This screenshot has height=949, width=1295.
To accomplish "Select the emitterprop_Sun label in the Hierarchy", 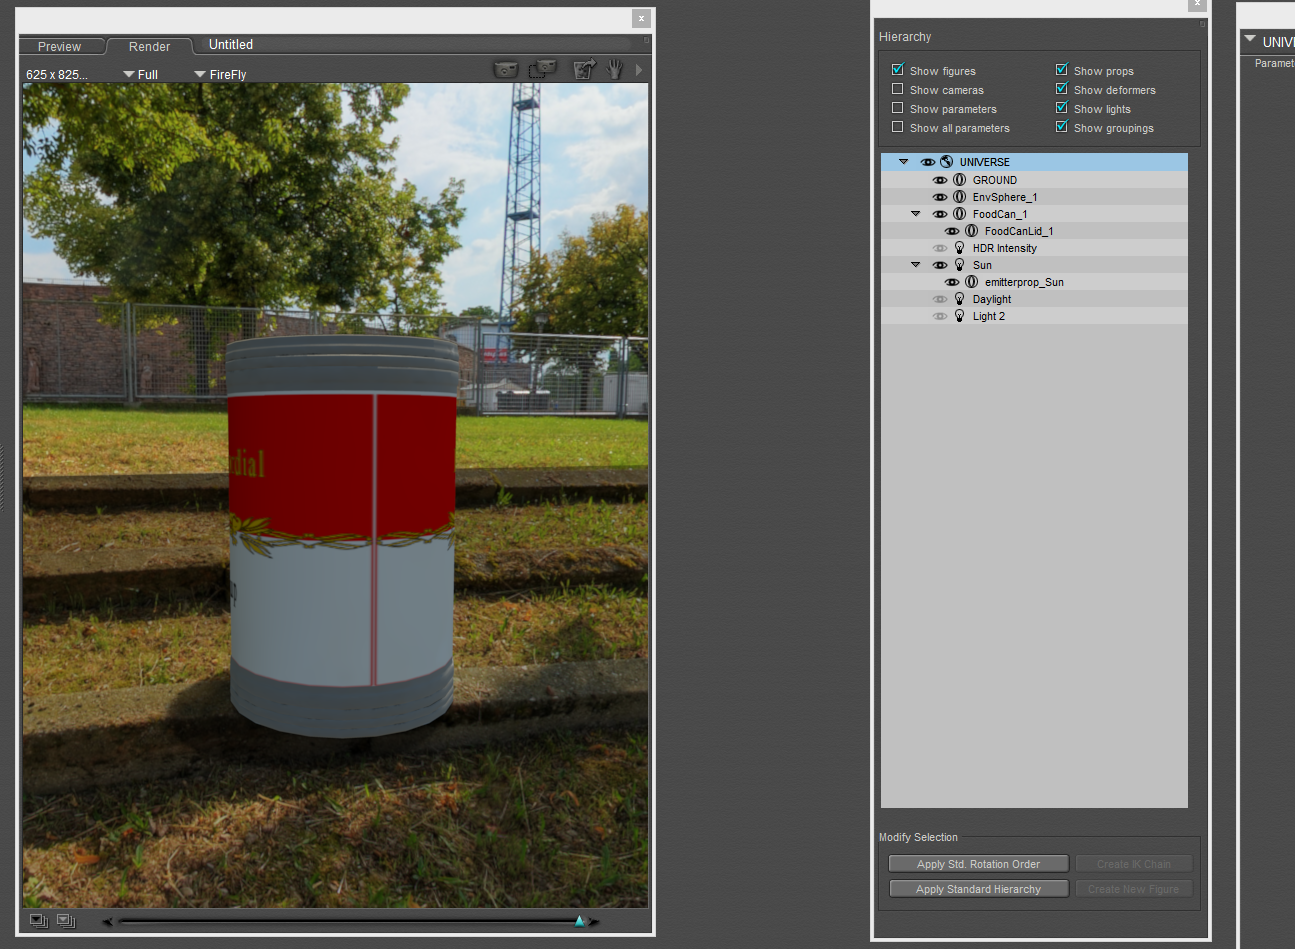I will 1024,282.
